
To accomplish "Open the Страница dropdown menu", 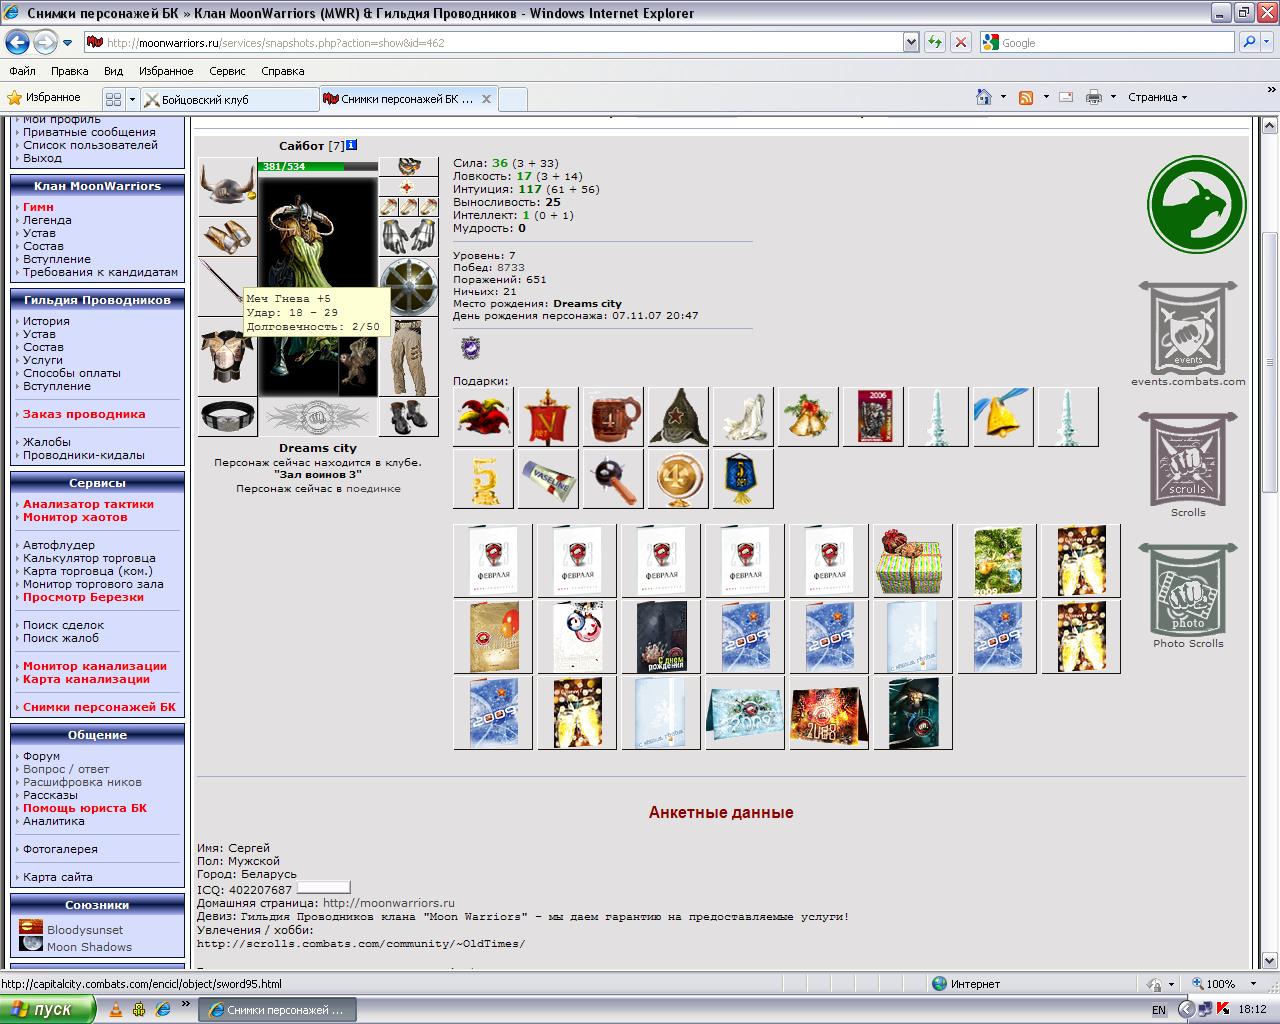I will coord(1157,97).
